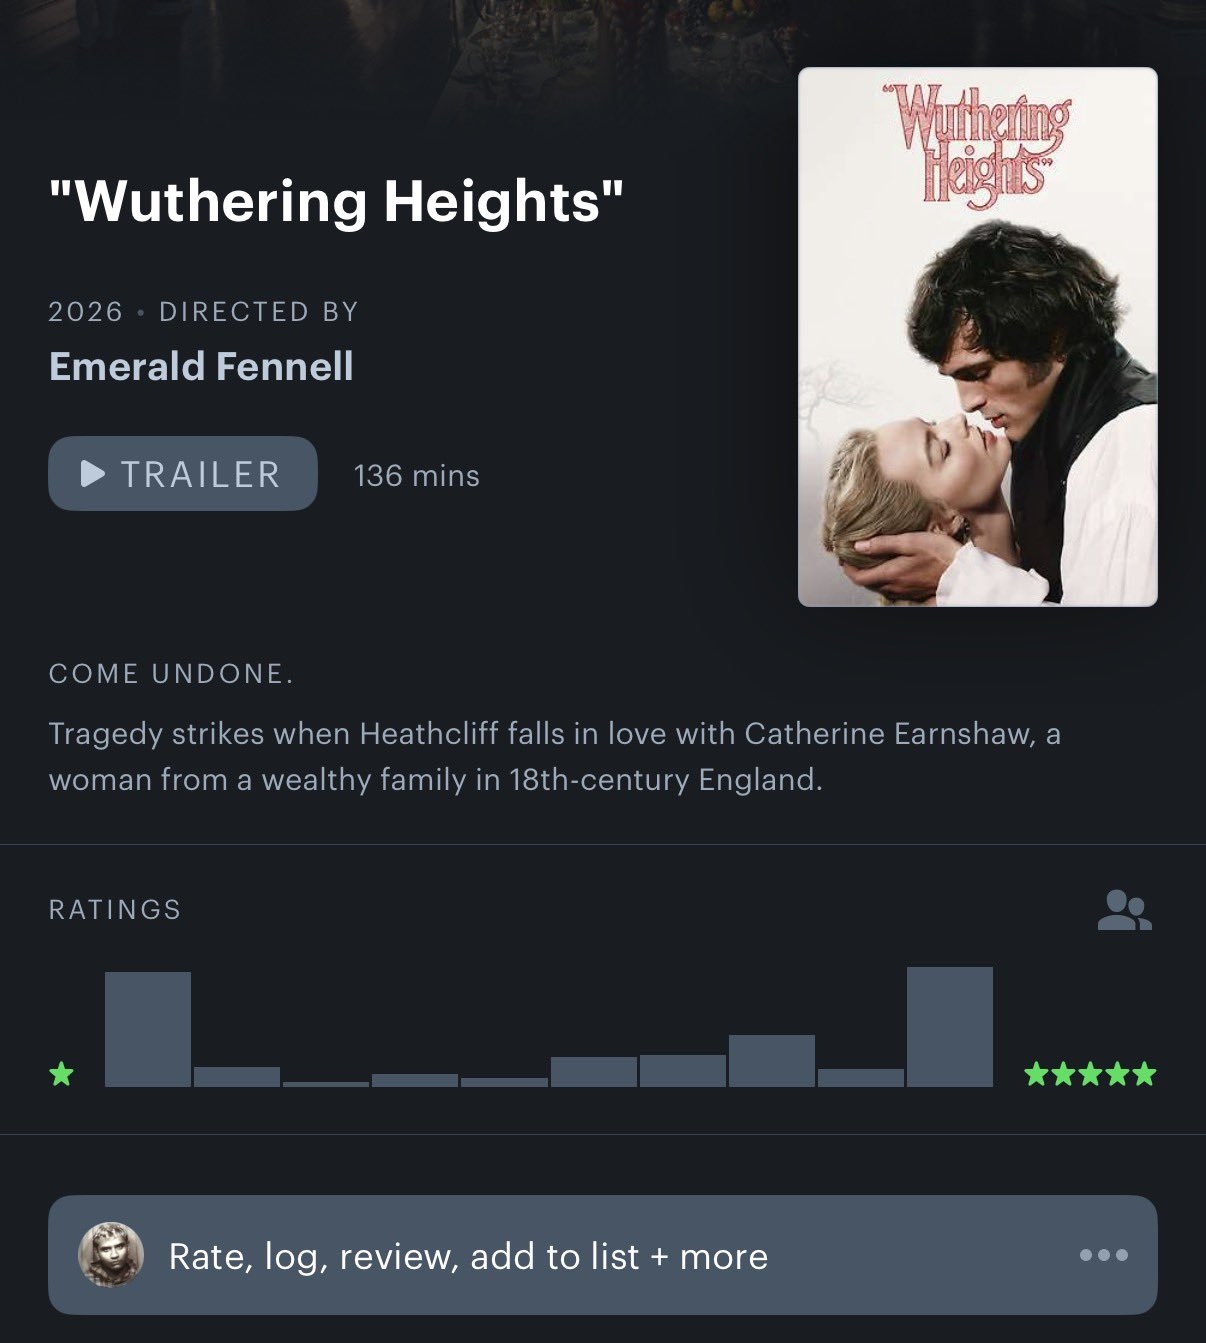Select the half-star ratings bar
Screen dimensions: 1206x1343
pos(148,1029)
